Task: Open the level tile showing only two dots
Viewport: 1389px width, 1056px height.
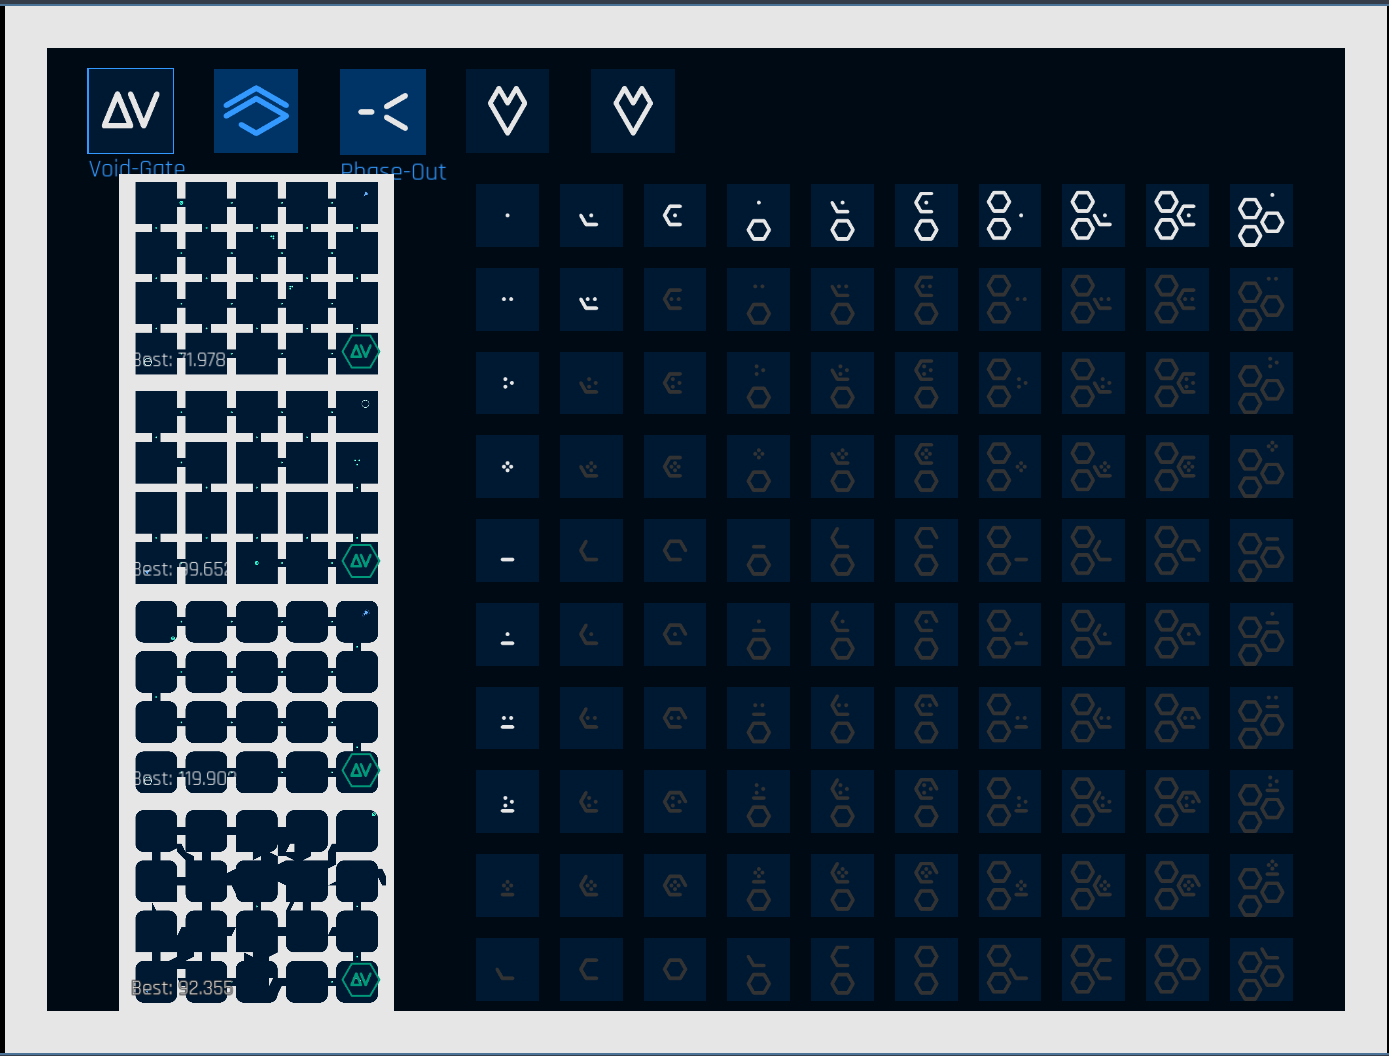Action: tap(508, 299)
